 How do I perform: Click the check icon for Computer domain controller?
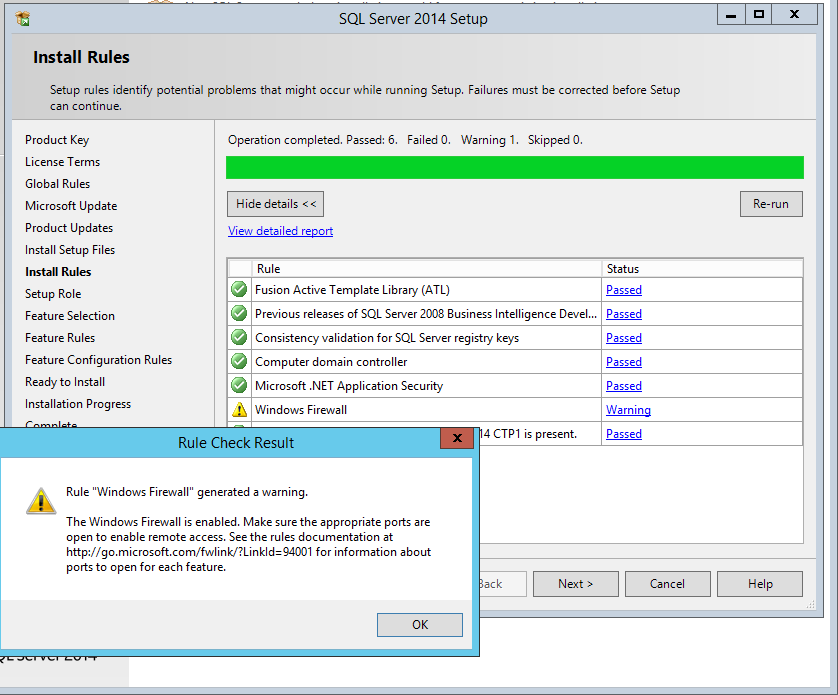(x=239, y=361)
